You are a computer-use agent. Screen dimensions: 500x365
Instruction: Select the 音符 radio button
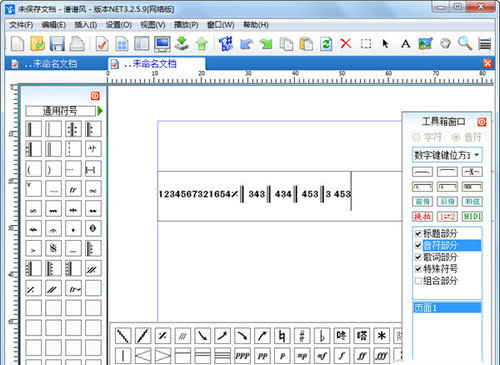tap(456, 137)
